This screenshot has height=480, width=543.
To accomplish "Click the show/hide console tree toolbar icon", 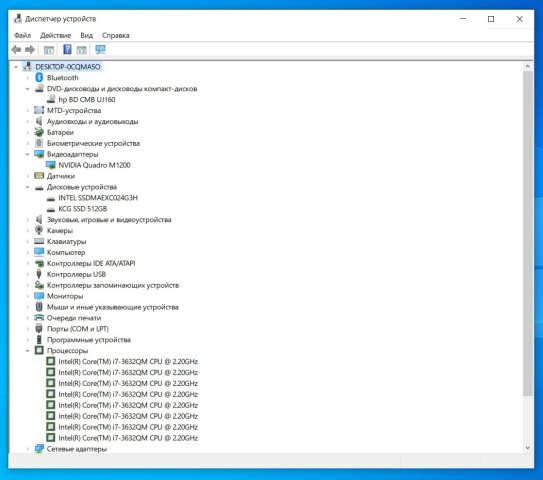I will point(49,50).
